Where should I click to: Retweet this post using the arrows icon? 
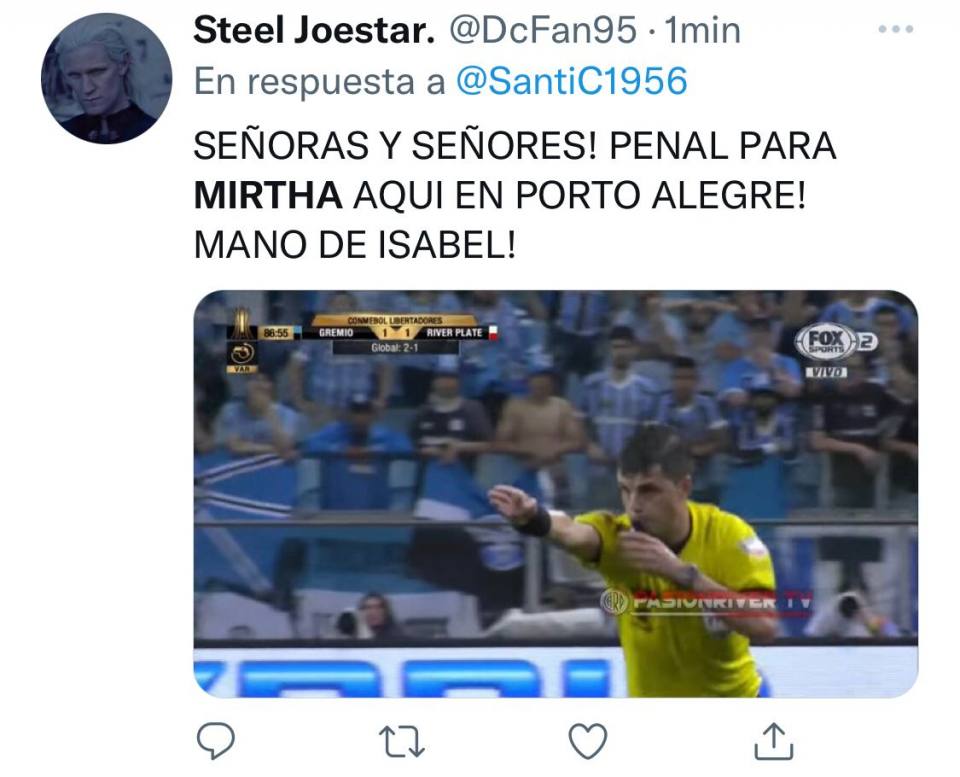point(402,741)
